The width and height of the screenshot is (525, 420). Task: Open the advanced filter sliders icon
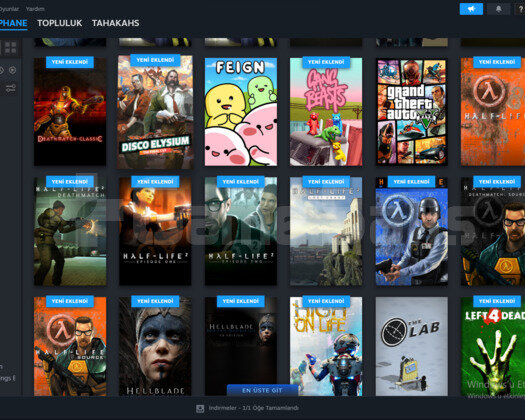(x=10, y=88)
